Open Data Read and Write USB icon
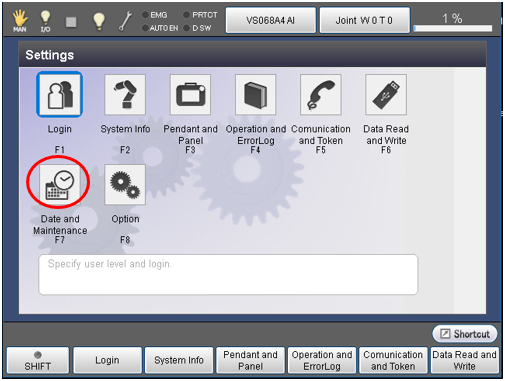 coord(386,95)
